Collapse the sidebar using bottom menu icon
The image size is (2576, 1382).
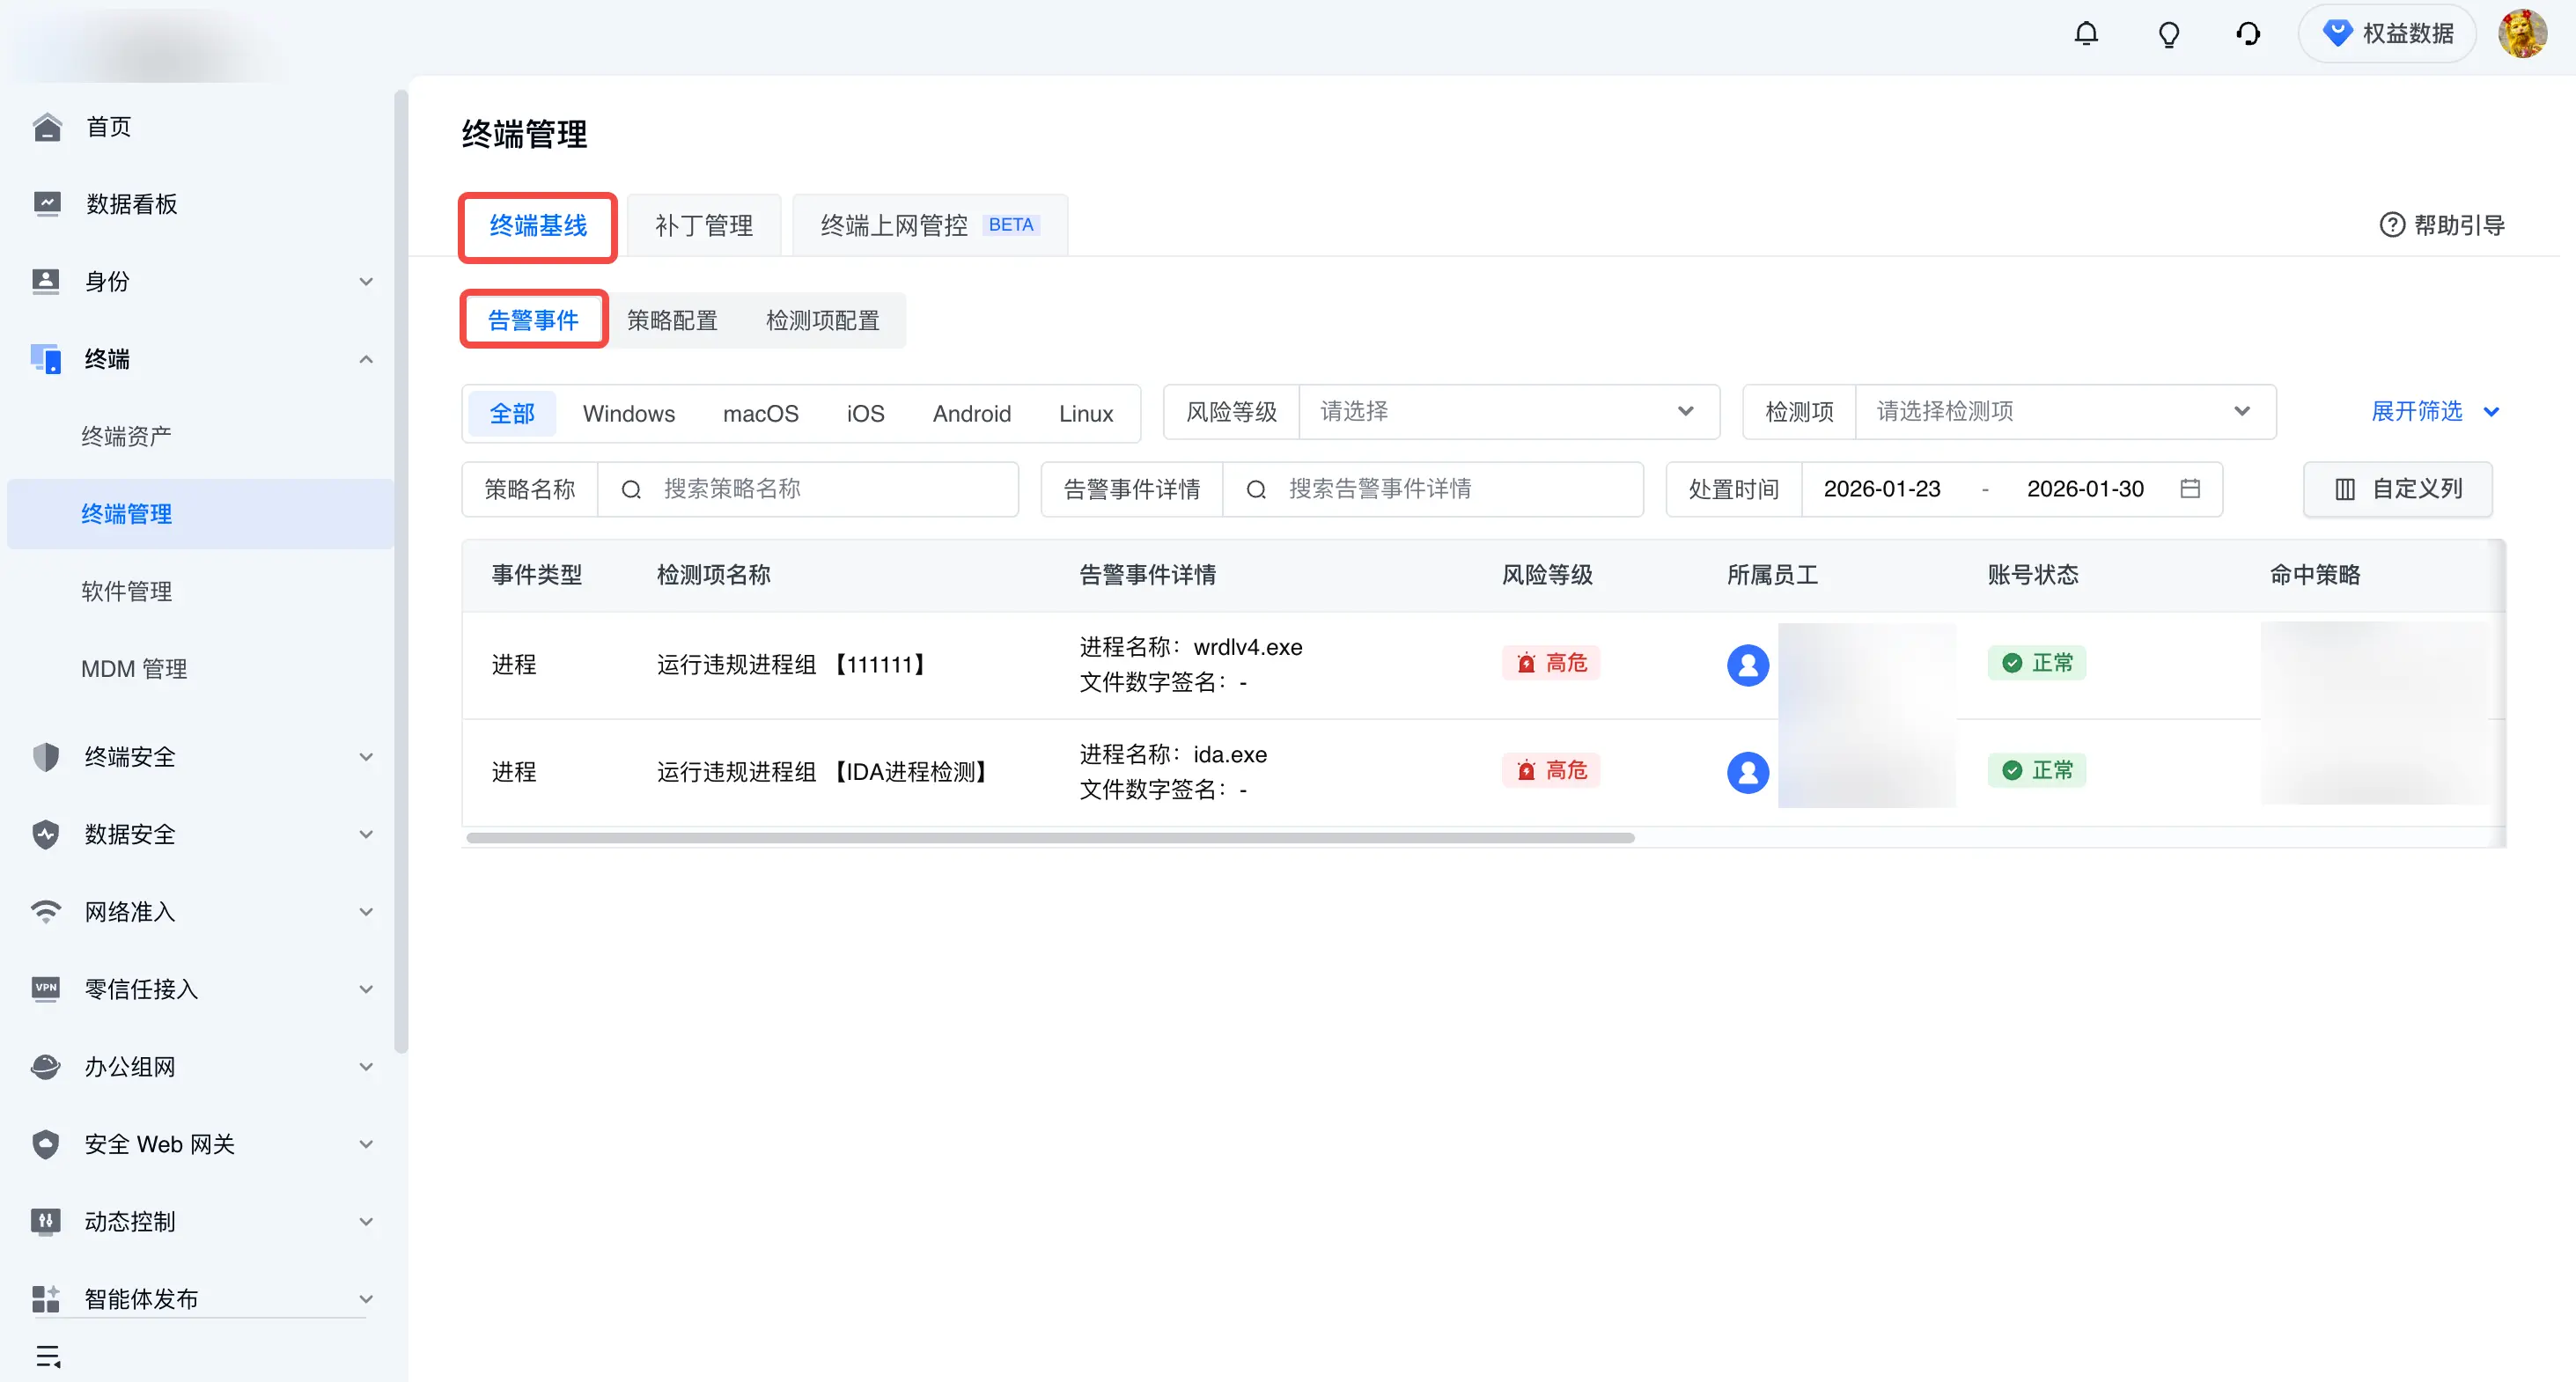[x=48, y=1356]
